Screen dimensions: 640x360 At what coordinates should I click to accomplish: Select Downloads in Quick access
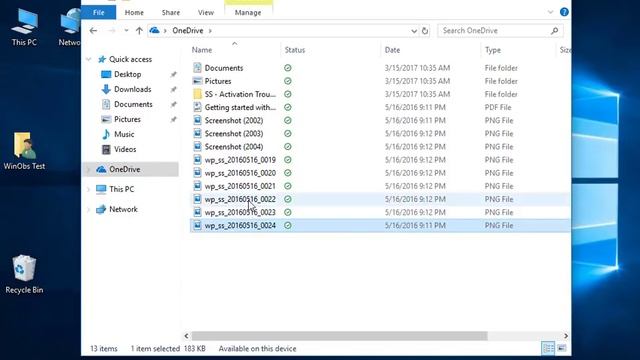click(132, 89)
